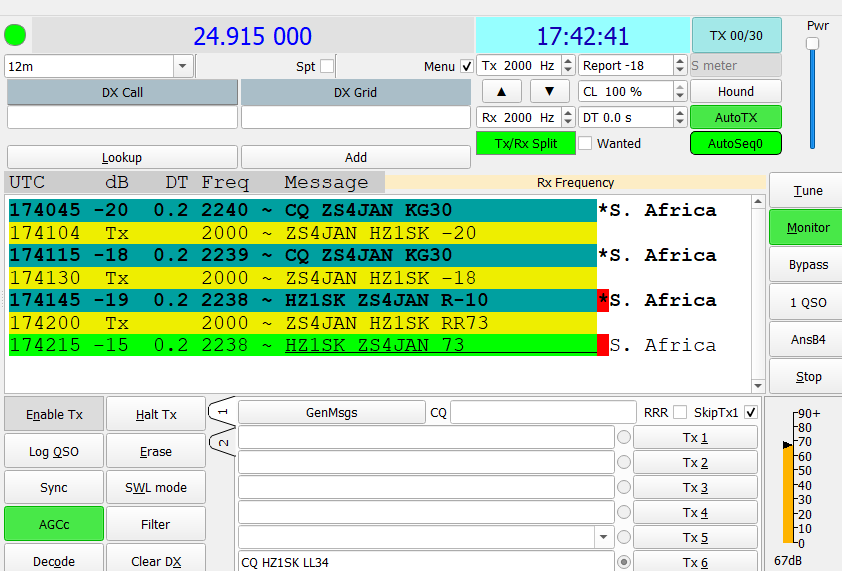This screenshot has width=842, height=571.
Task: Expand the Tx 5 message dropdown
Action: click(x=604, y=537)
